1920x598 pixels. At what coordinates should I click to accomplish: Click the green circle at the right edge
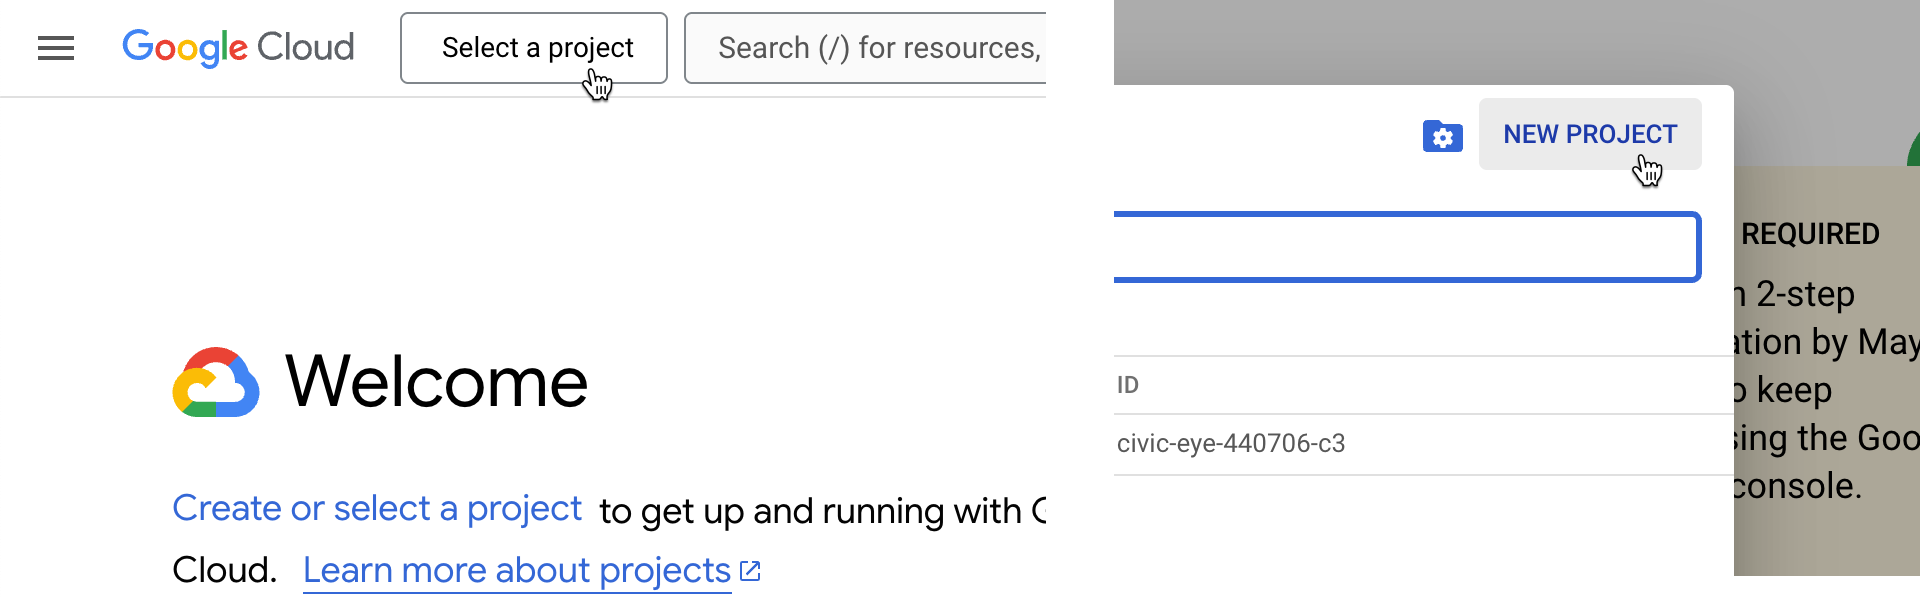(x=1914, y=150)
